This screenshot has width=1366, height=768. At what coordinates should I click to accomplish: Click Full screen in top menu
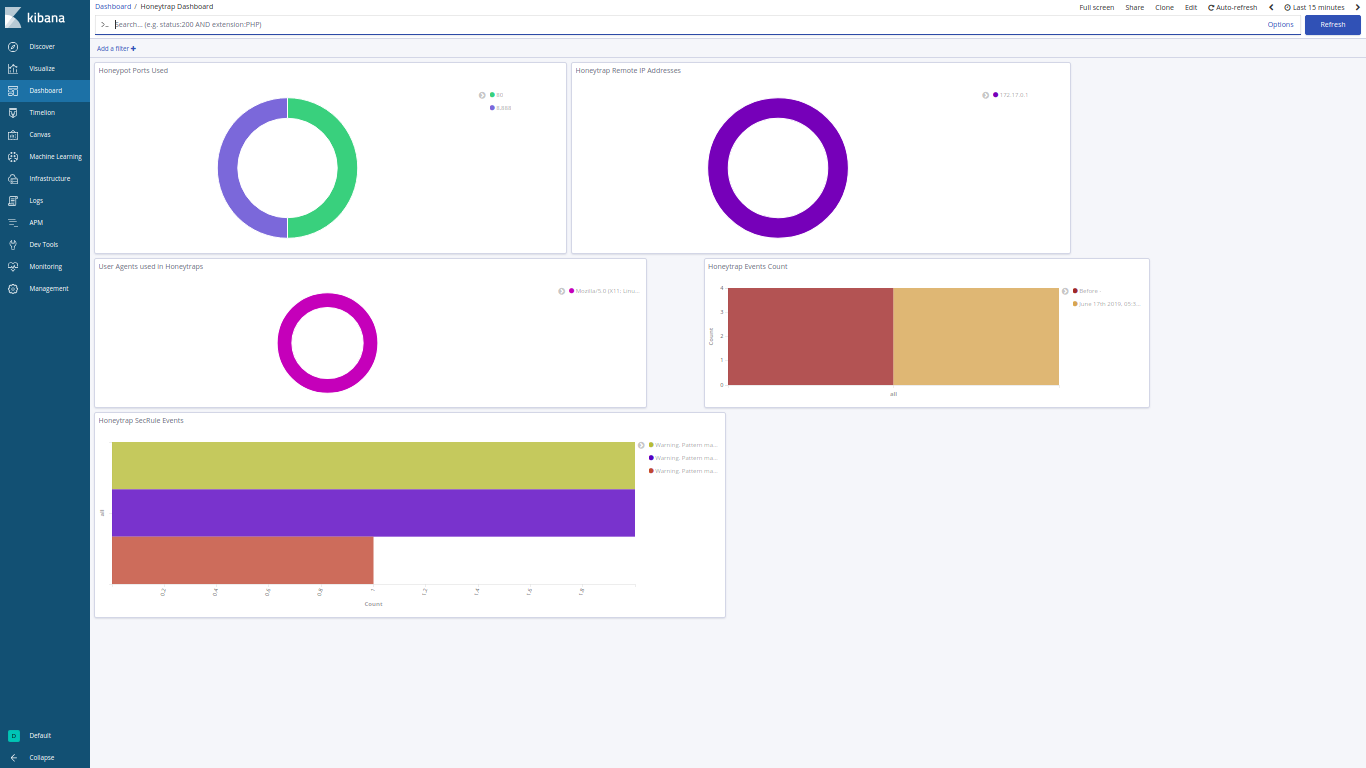tap(1096, 7)
